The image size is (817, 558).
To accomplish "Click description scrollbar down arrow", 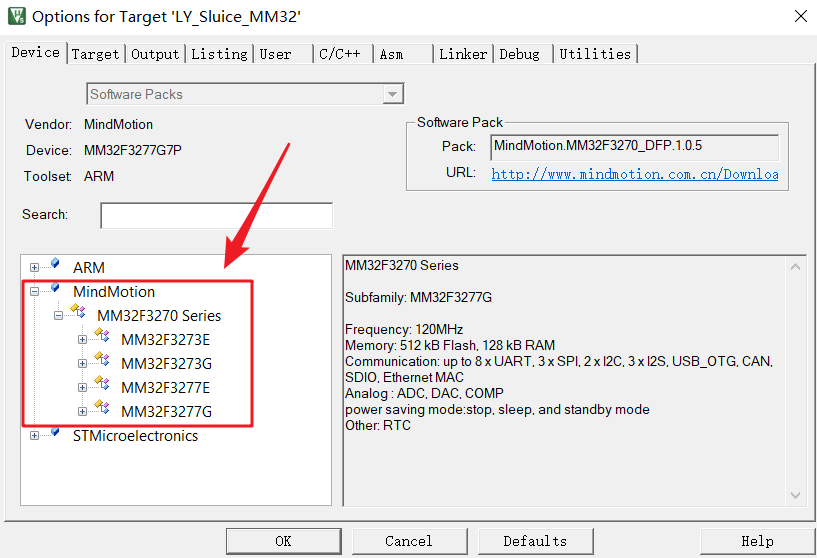I will [x=795, y=495].
